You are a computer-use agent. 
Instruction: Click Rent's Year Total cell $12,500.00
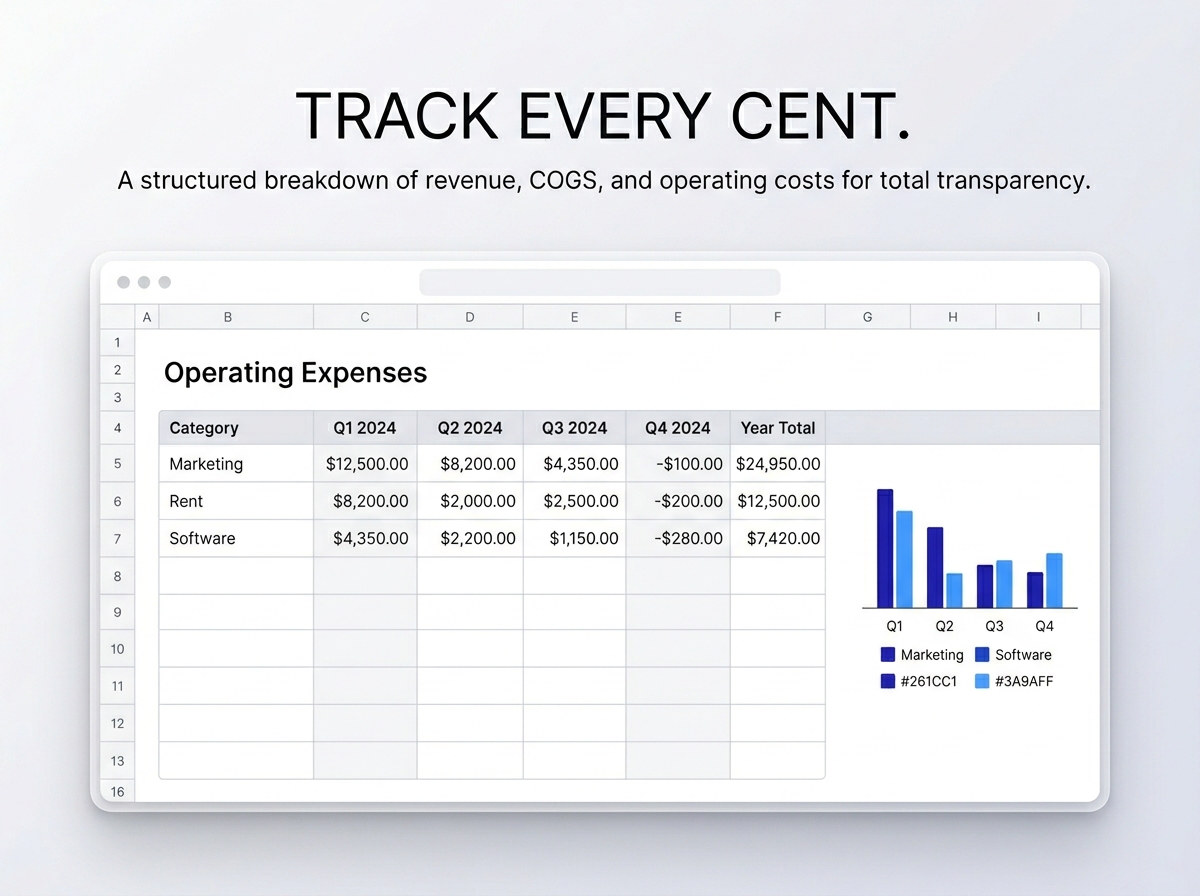[x=779, y=501]
